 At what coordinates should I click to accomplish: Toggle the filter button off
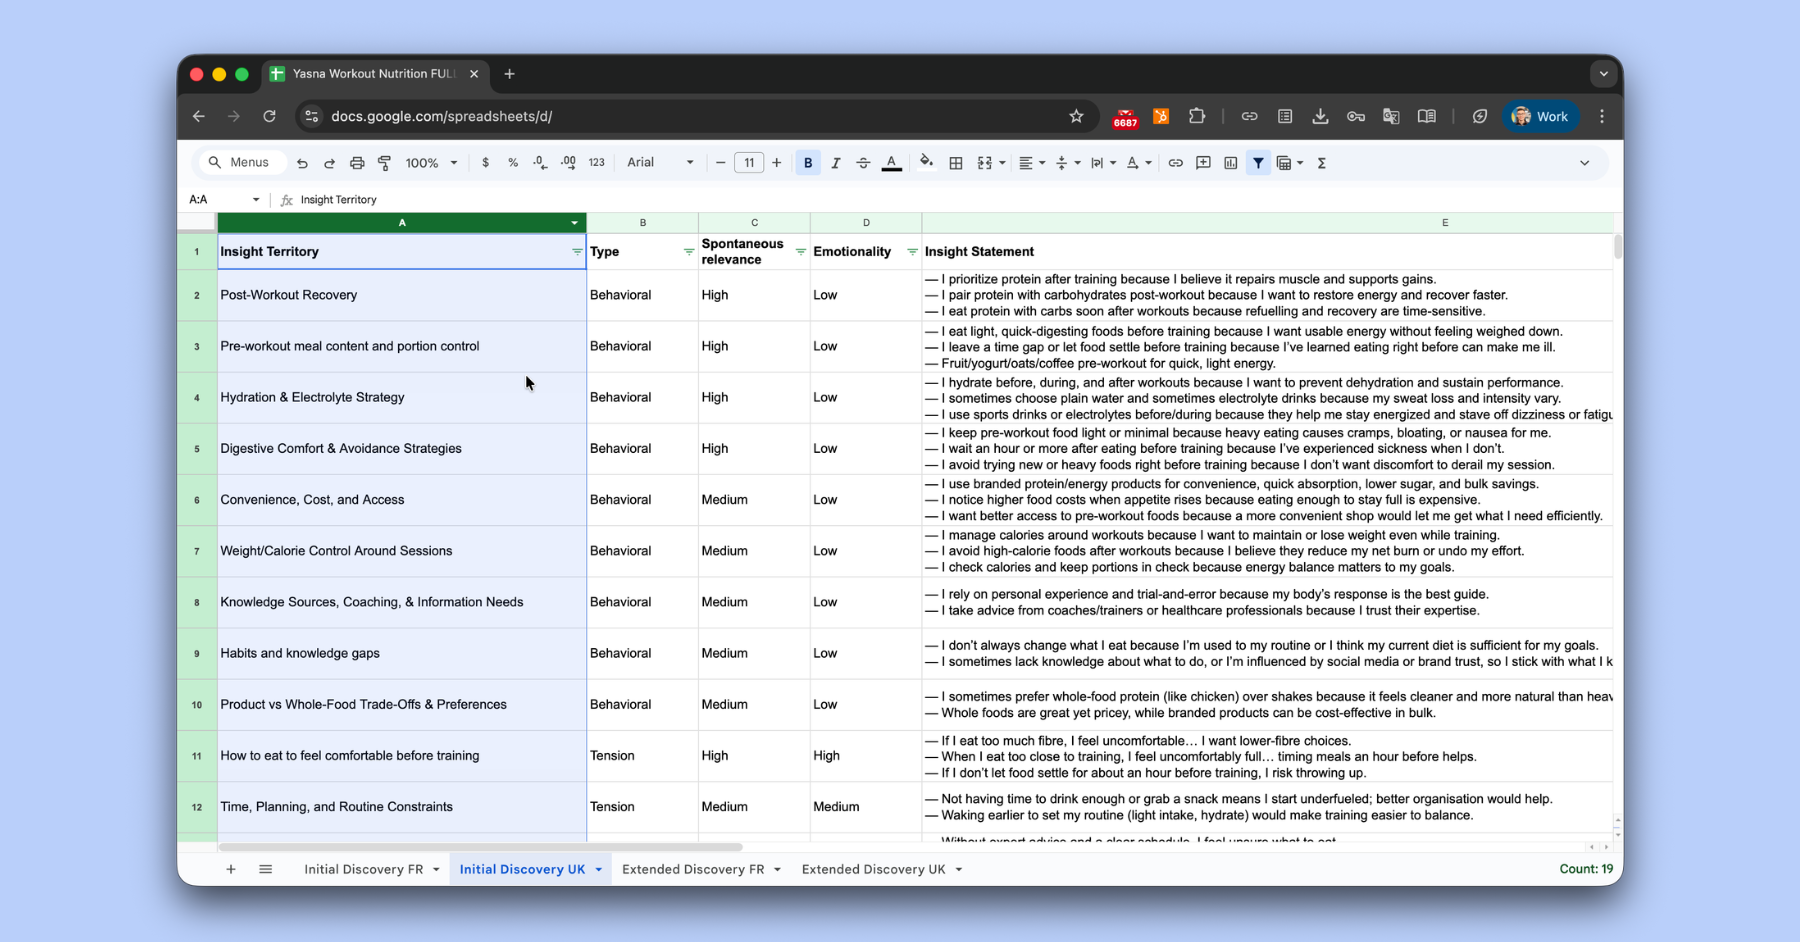1258,163
